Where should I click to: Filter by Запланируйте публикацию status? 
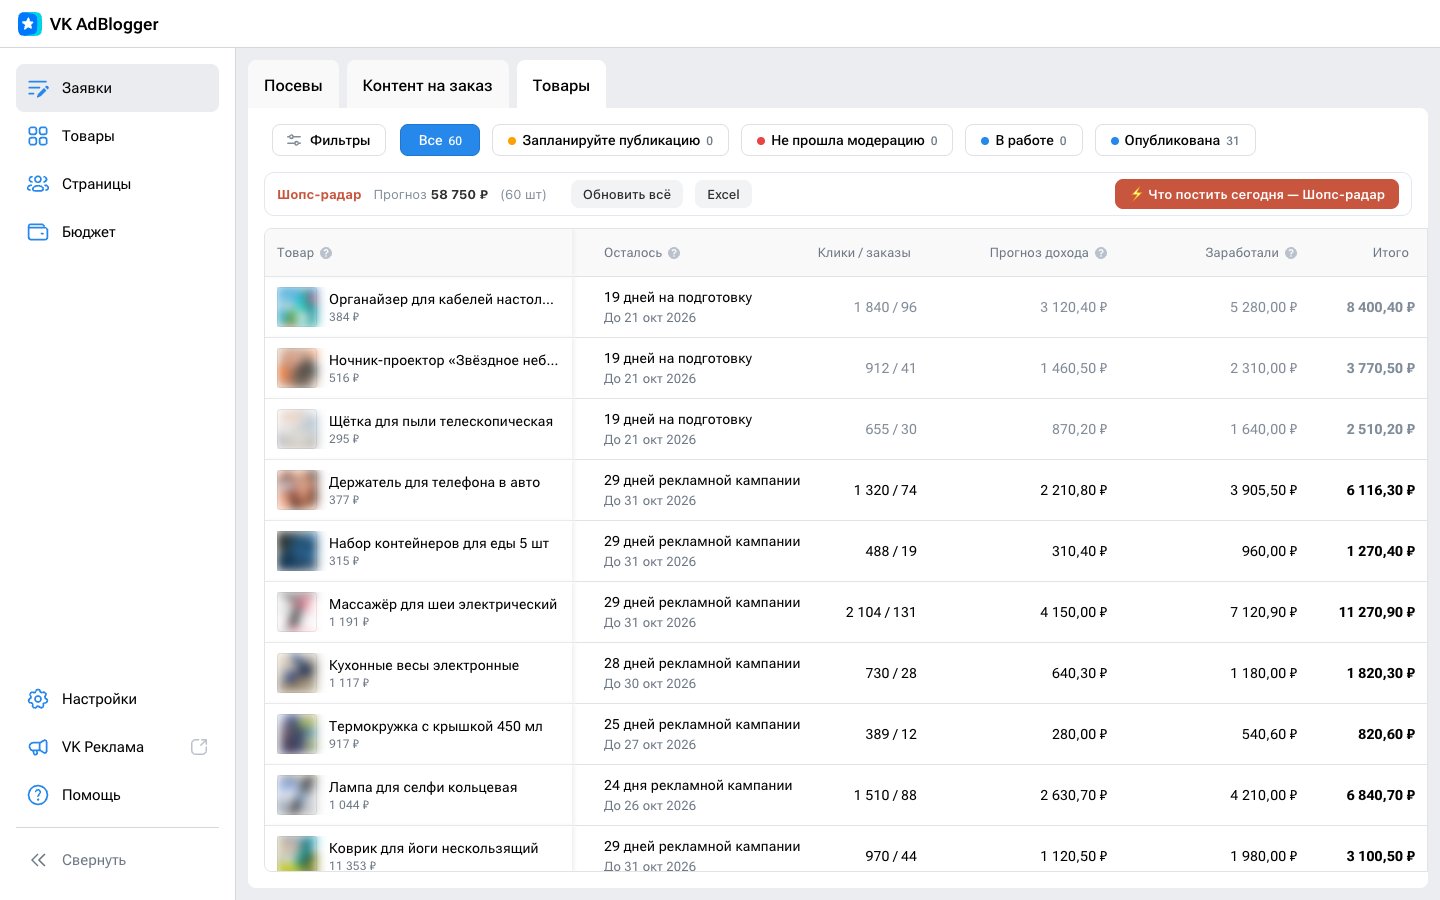[x=610, y=140]
